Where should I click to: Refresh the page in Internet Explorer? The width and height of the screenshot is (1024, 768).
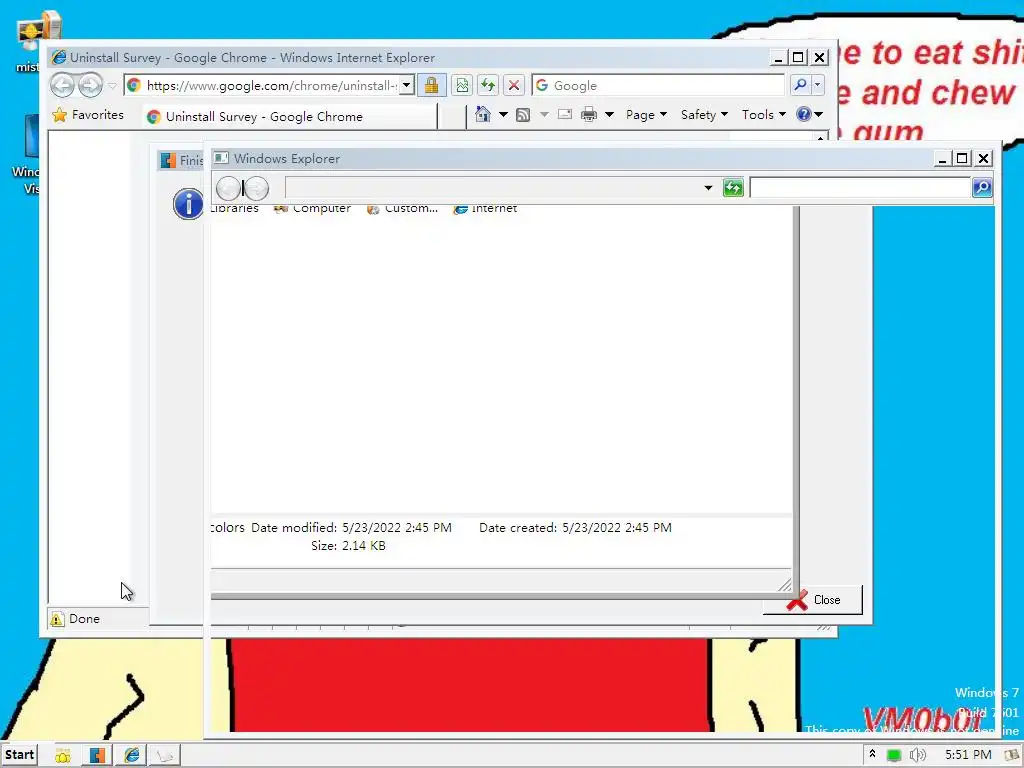(488, 85)
